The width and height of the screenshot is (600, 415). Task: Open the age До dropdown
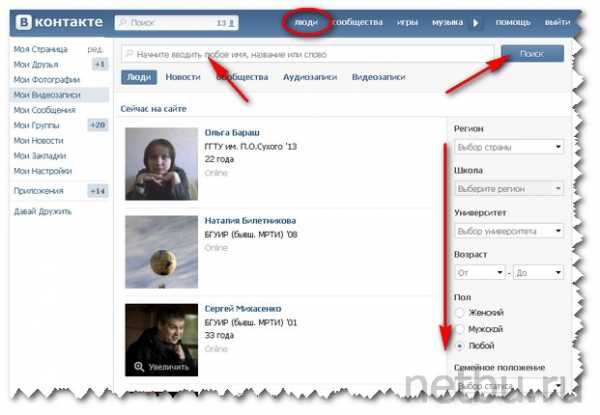point(538,272)
